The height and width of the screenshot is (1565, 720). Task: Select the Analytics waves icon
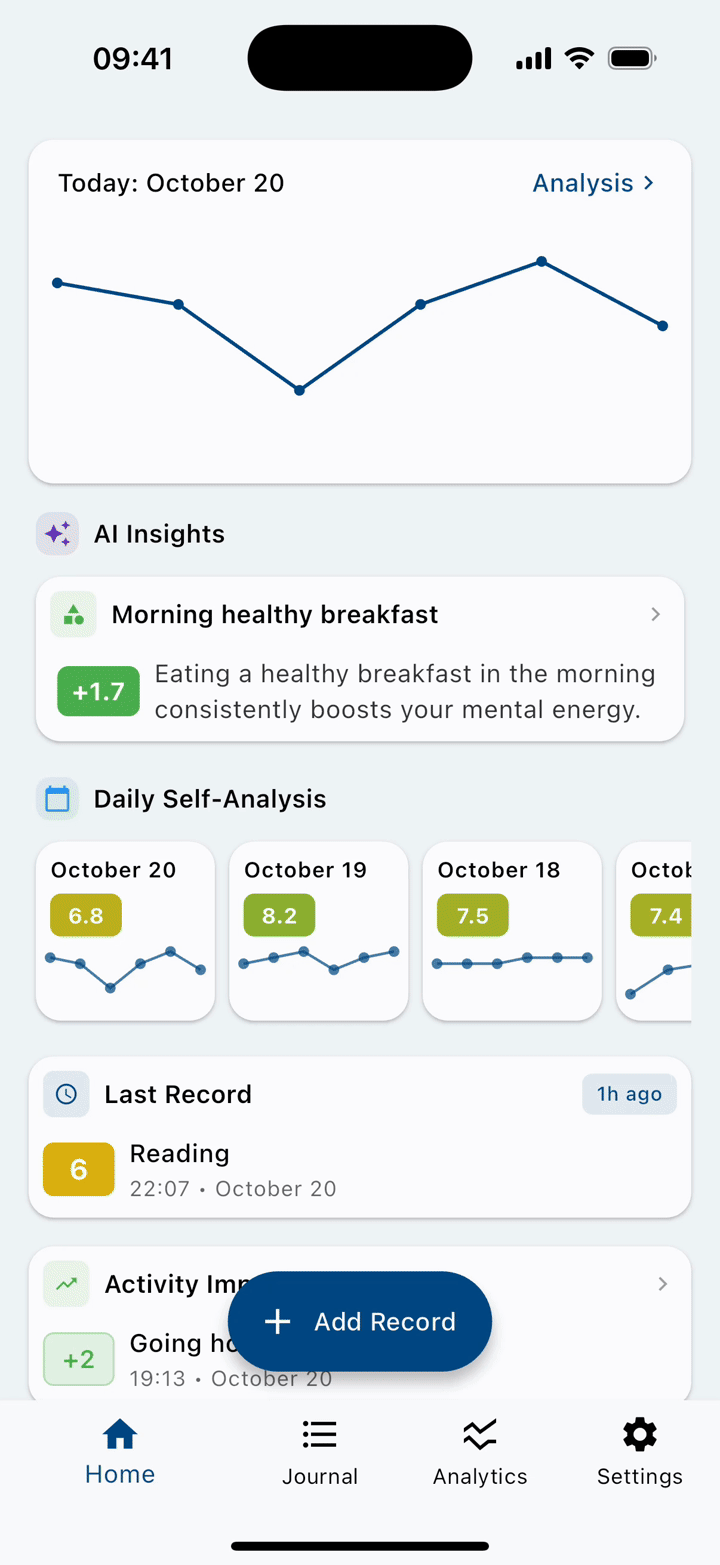479,1434
